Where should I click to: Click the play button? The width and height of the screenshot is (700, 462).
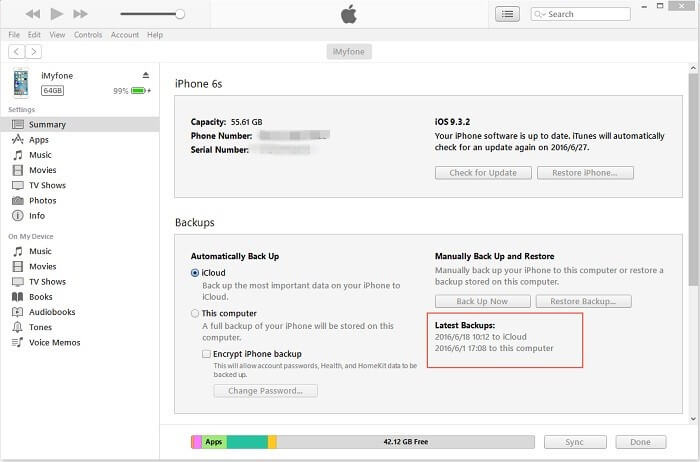click(x=57, y=14)
